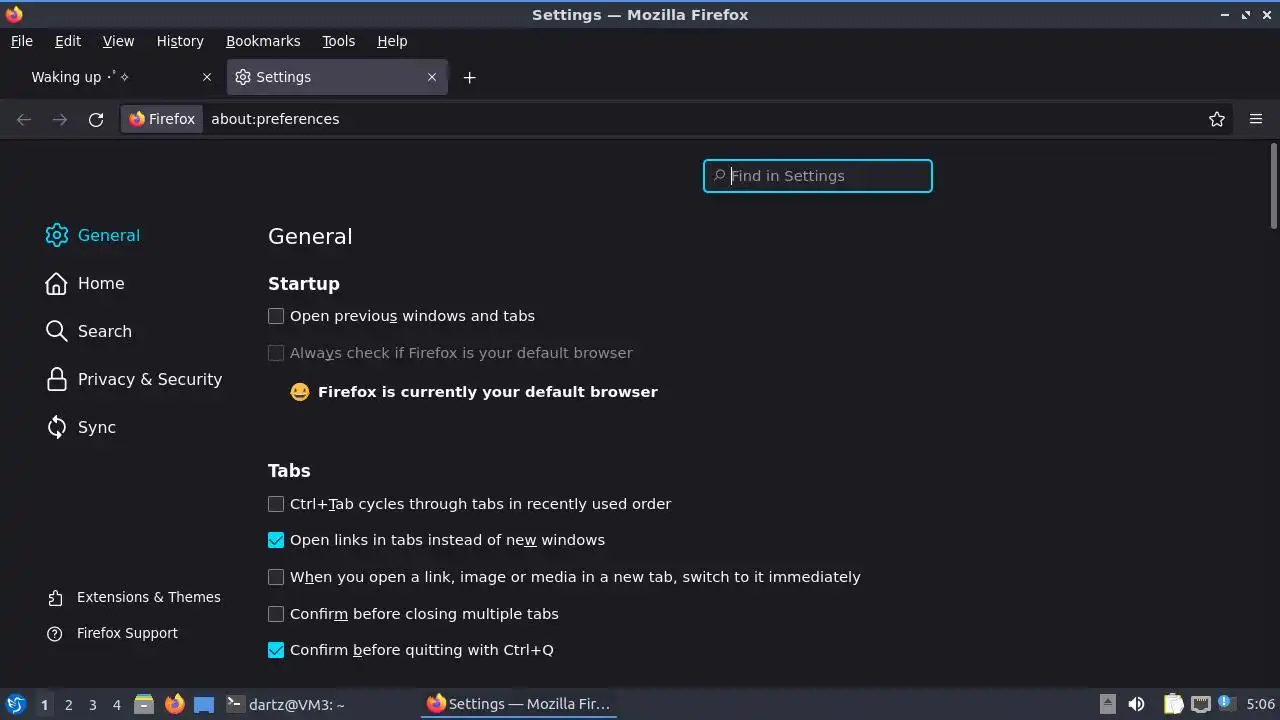Open the Edit menu
1280x720 pixels.
click(x=68, y=41)
